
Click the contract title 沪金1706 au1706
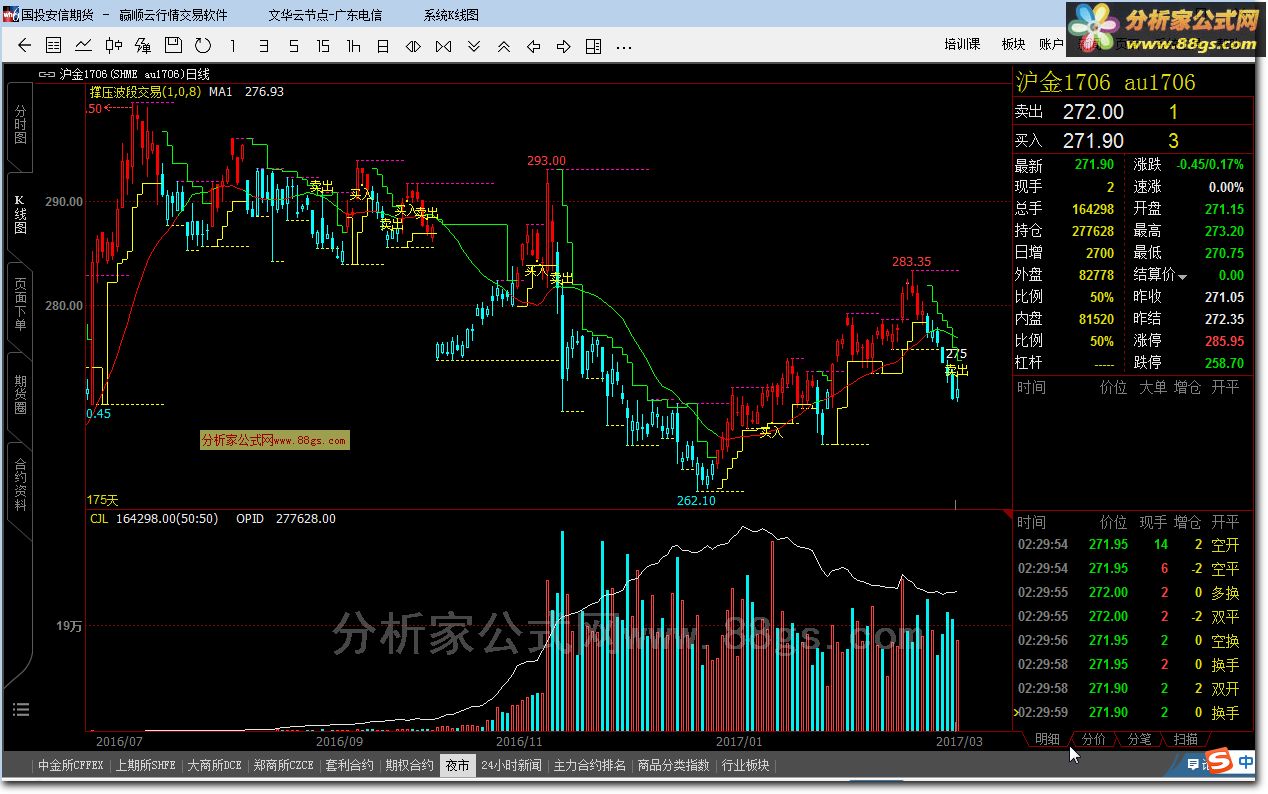click(1106, 82)
